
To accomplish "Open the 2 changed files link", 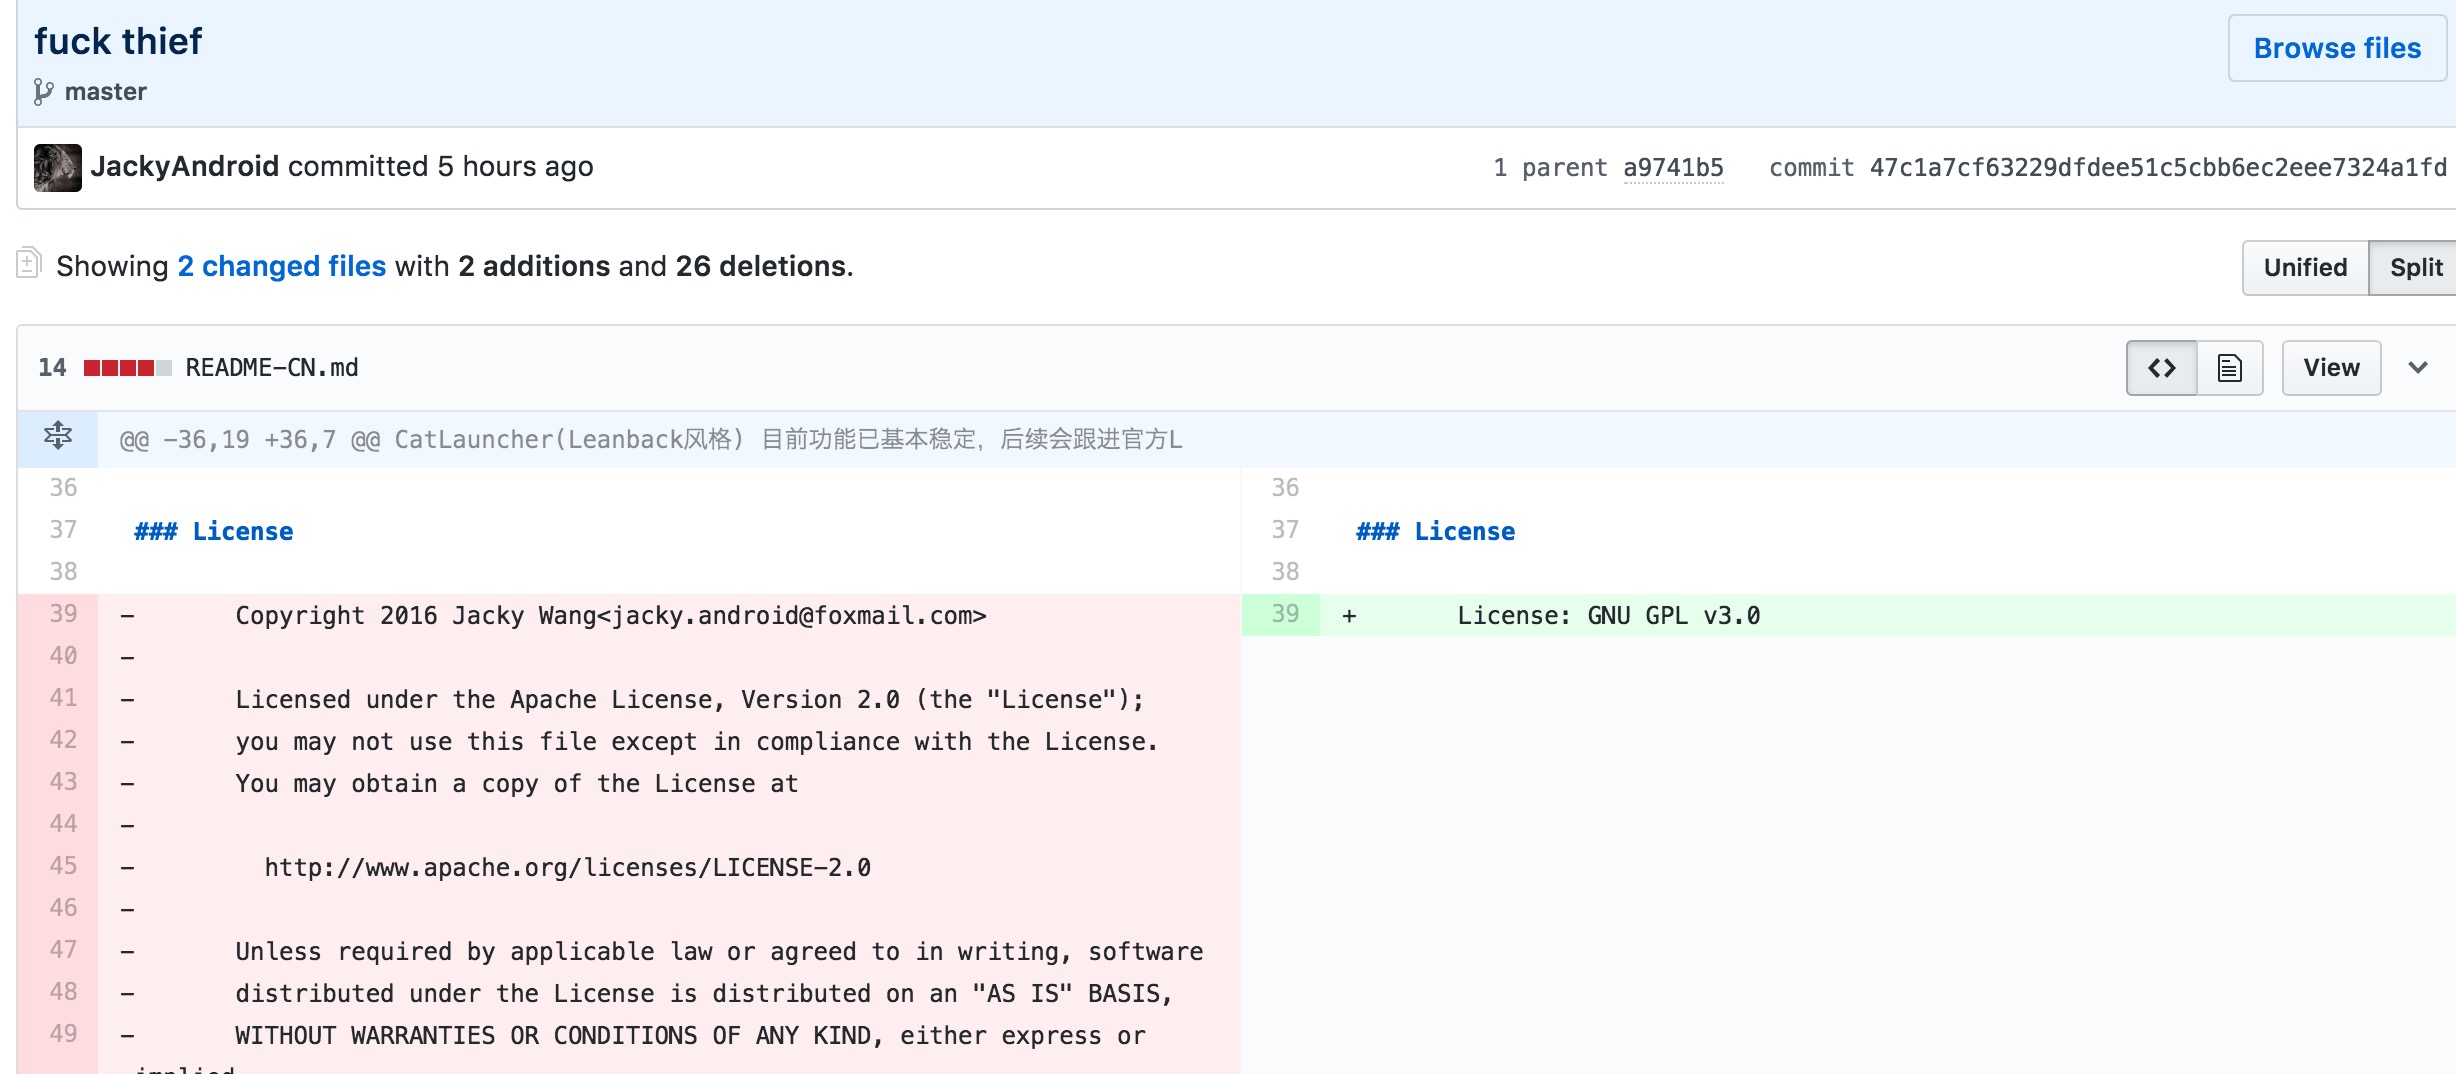I will (281, 266).
